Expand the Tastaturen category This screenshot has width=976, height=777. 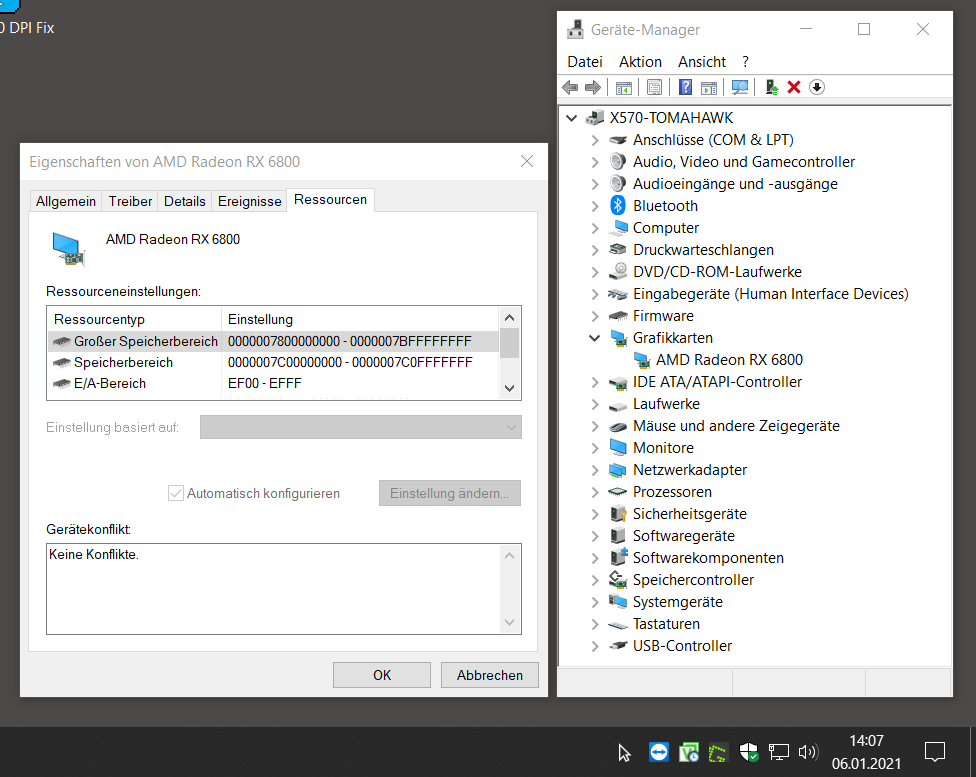(595, 624)
